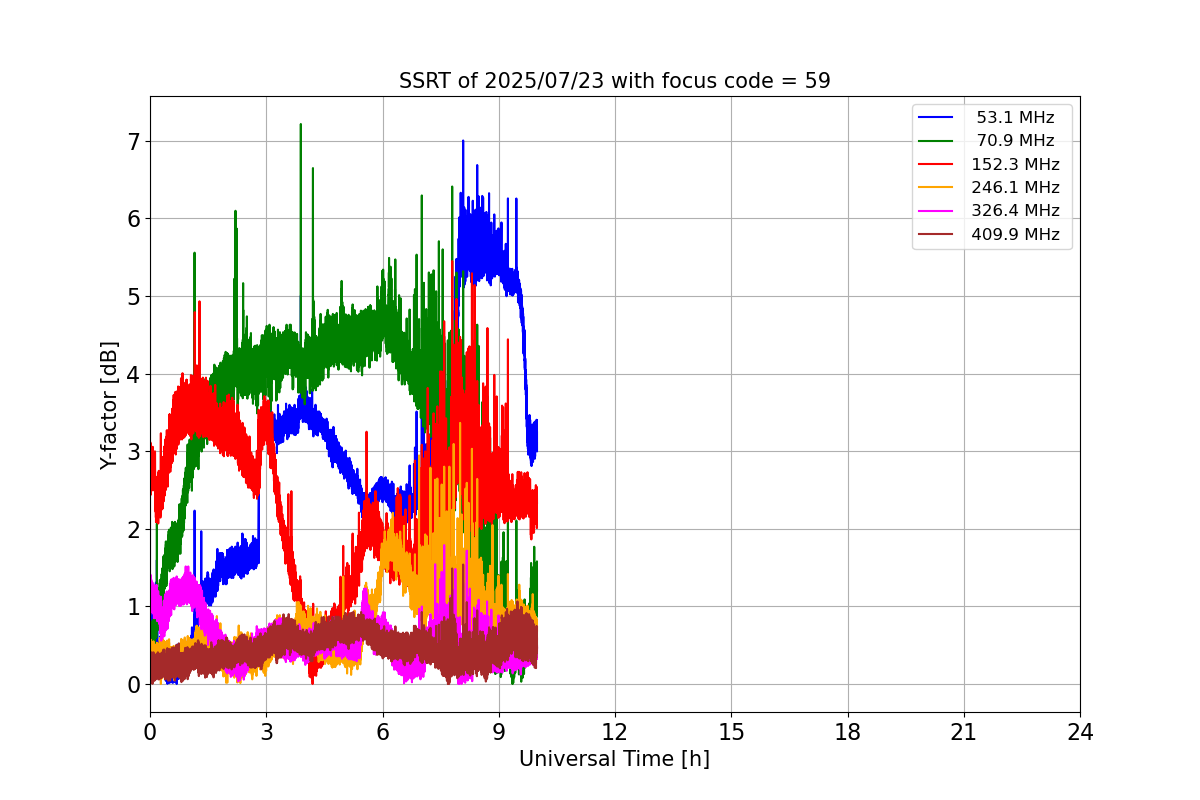1200x800 pixels.
Task: Click y-axis tick label 5
Action: 133,297
